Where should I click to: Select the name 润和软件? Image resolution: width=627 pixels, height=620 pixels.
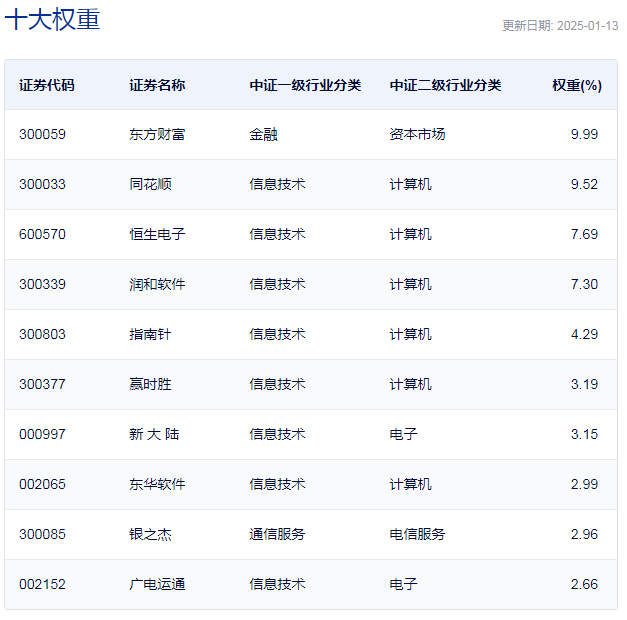tap(157, 284)
